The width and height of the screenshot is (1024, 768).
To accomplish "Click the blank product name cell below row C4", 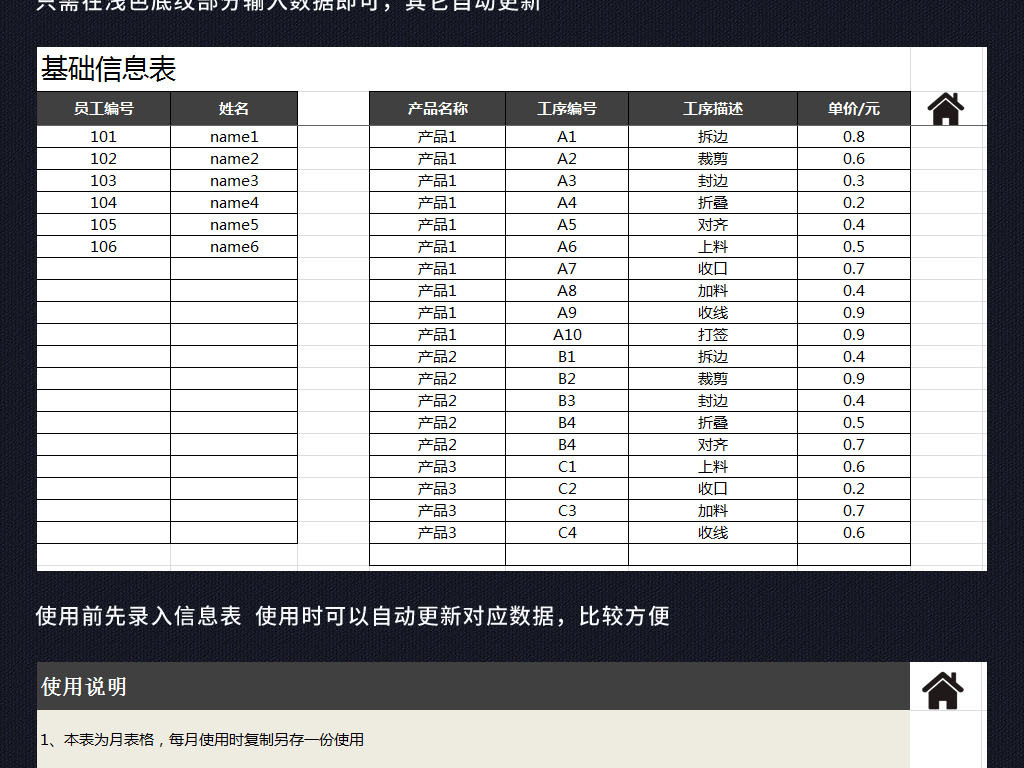I will coord(438,554).
